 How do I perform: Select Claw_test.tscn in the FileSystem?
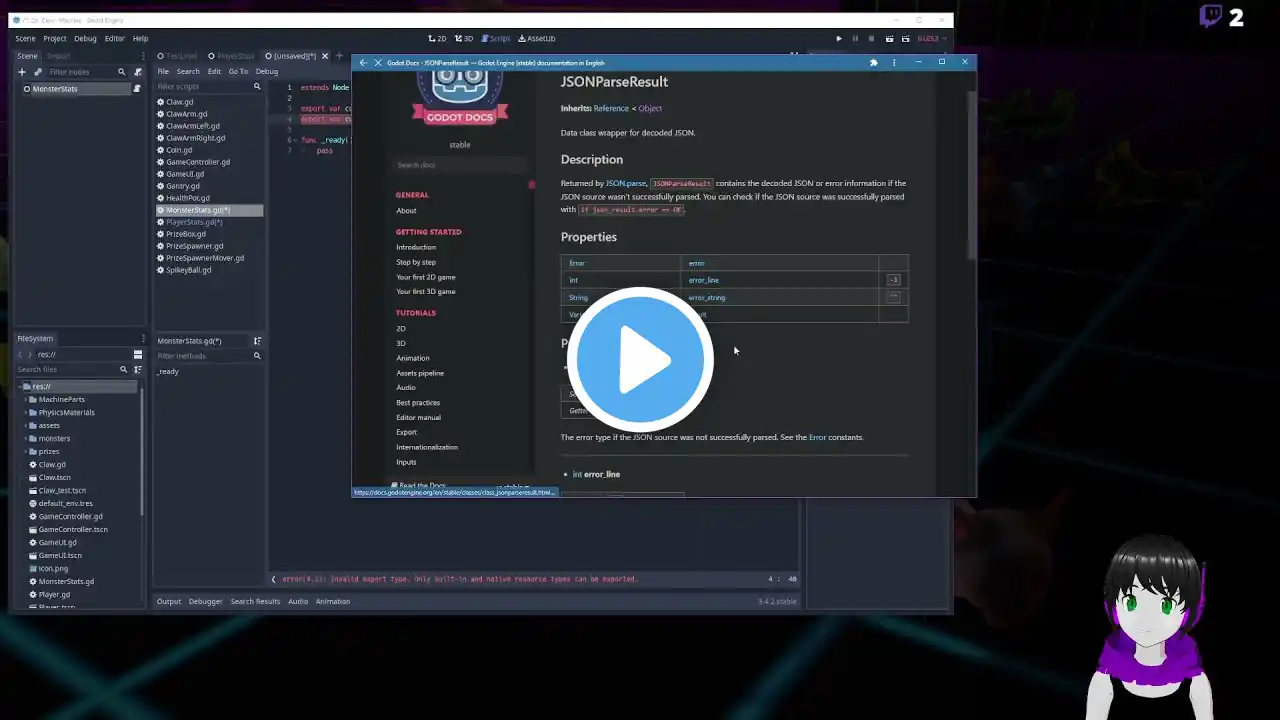(x=62, y=491)
